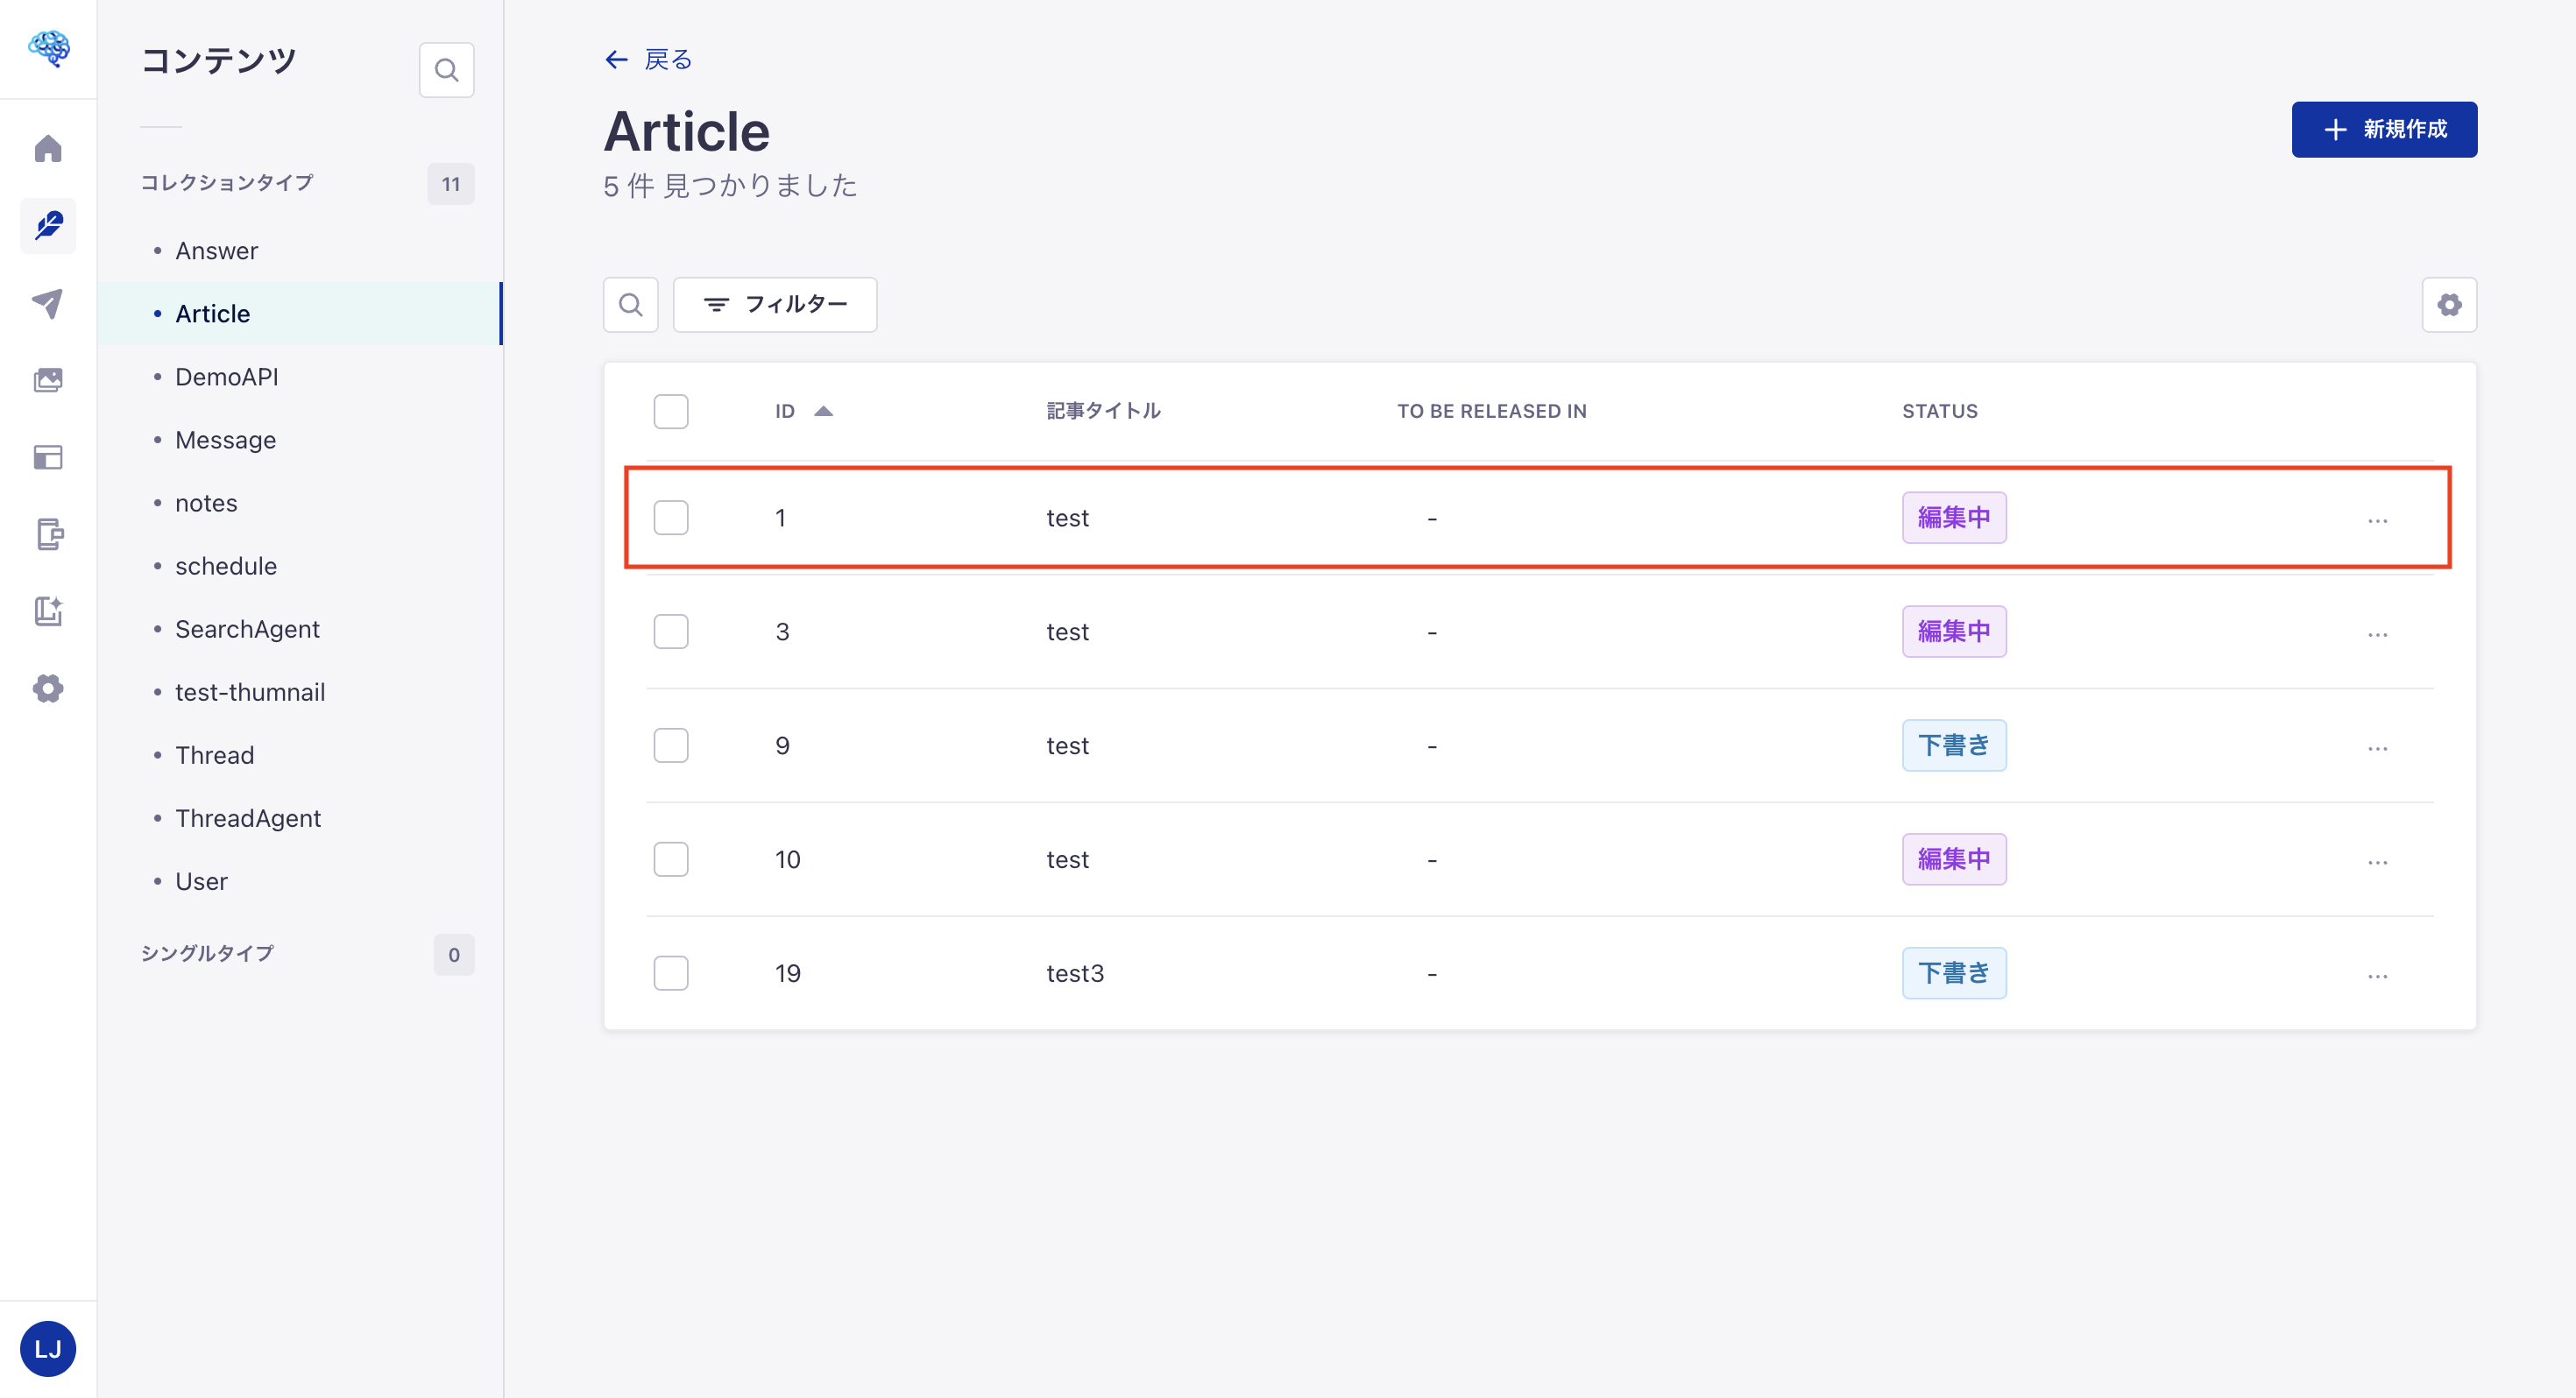Open the paper plane icon in sidebar
The image size is (2576, 1398).
click(48, 303)
